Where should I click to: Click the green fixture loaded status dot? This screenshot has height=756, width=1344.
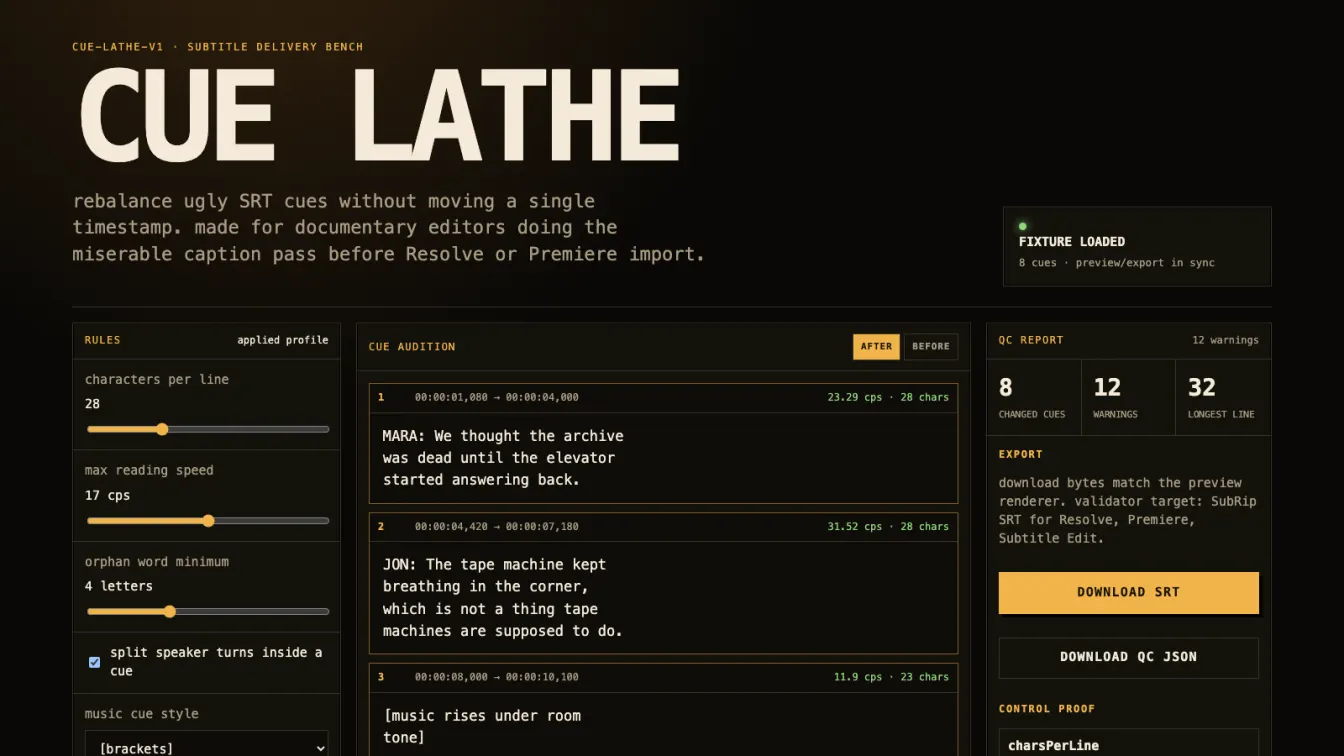coord(1022,226)
